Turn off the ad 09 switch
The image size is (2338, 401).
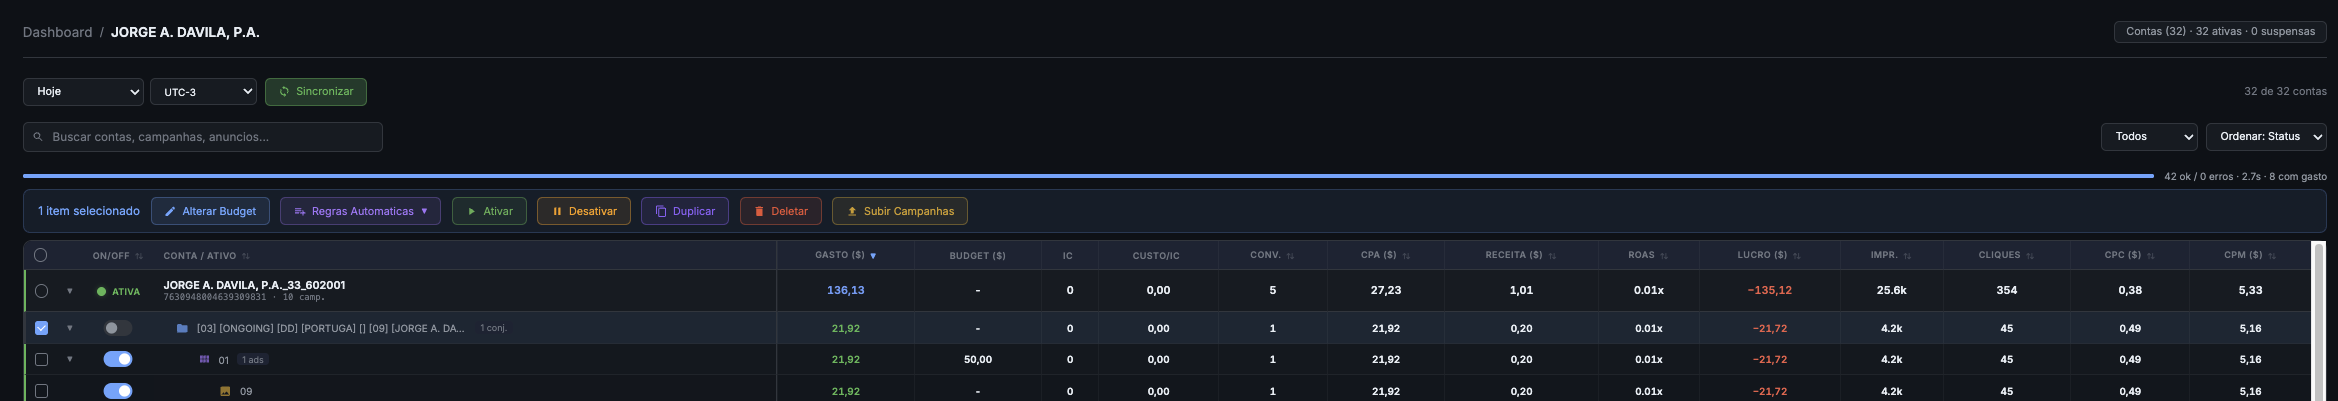[118, 391]
